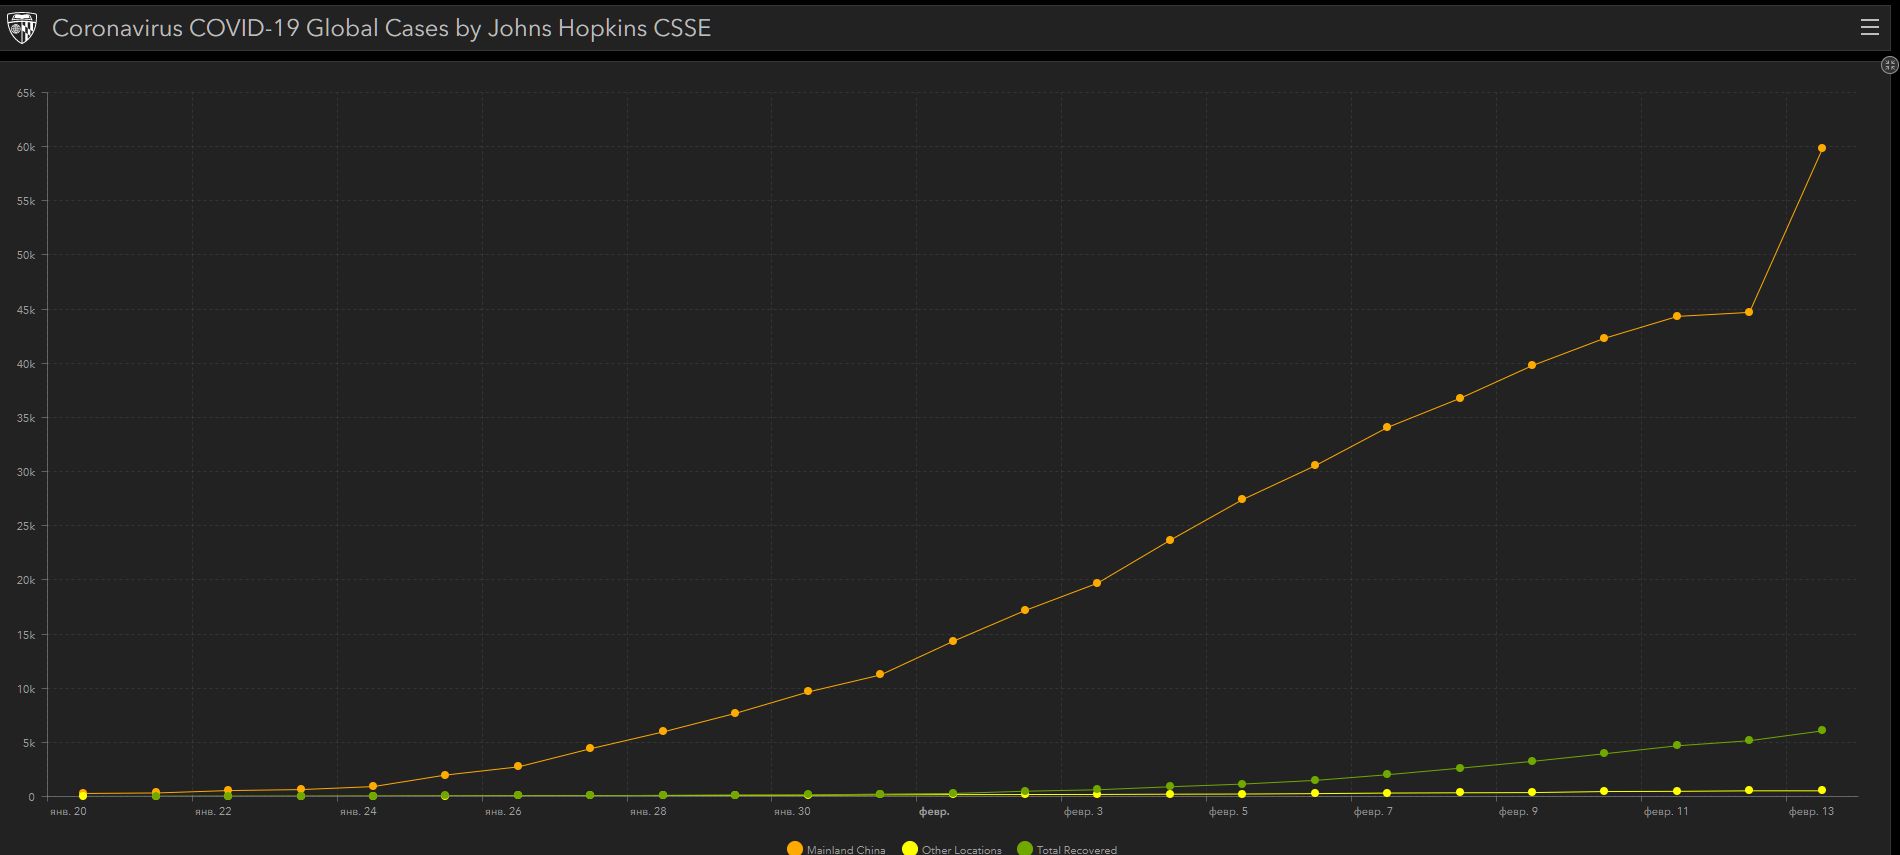The width and height of the screenshot is (1900, 855).
Task: Click the yellow Other Locations legend circle
Action: [910, 849]
